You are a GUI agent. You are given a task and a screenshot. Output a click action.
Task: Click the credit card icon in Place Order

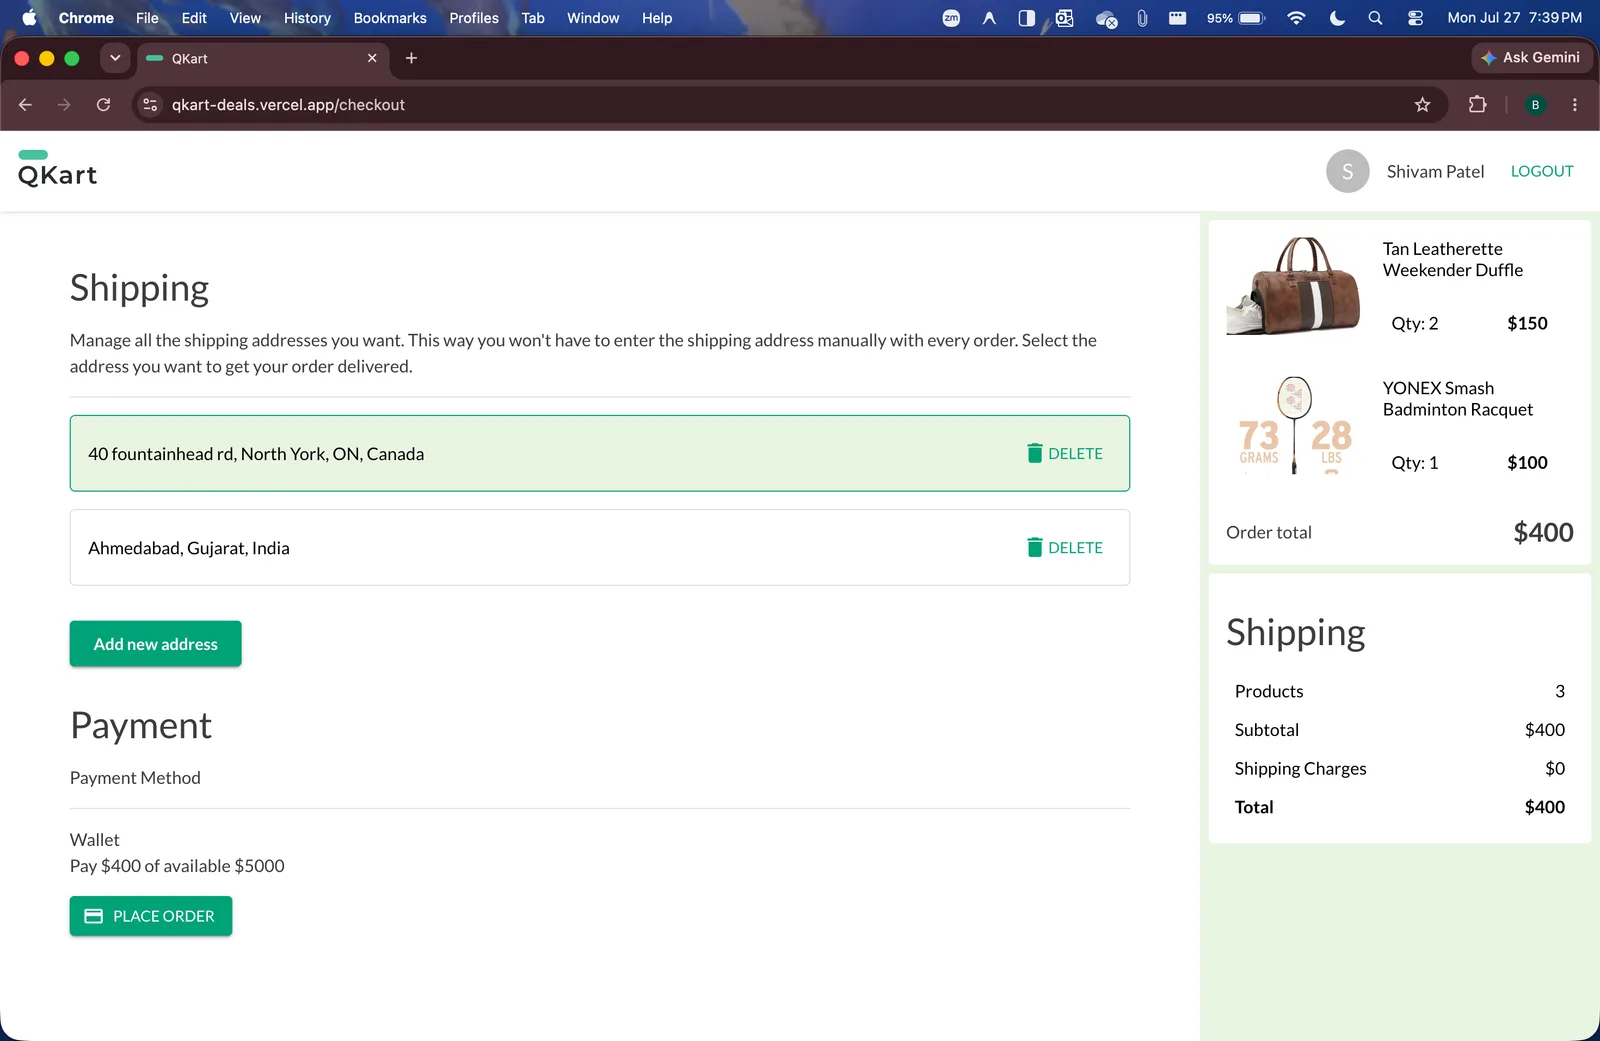[94, 916]
